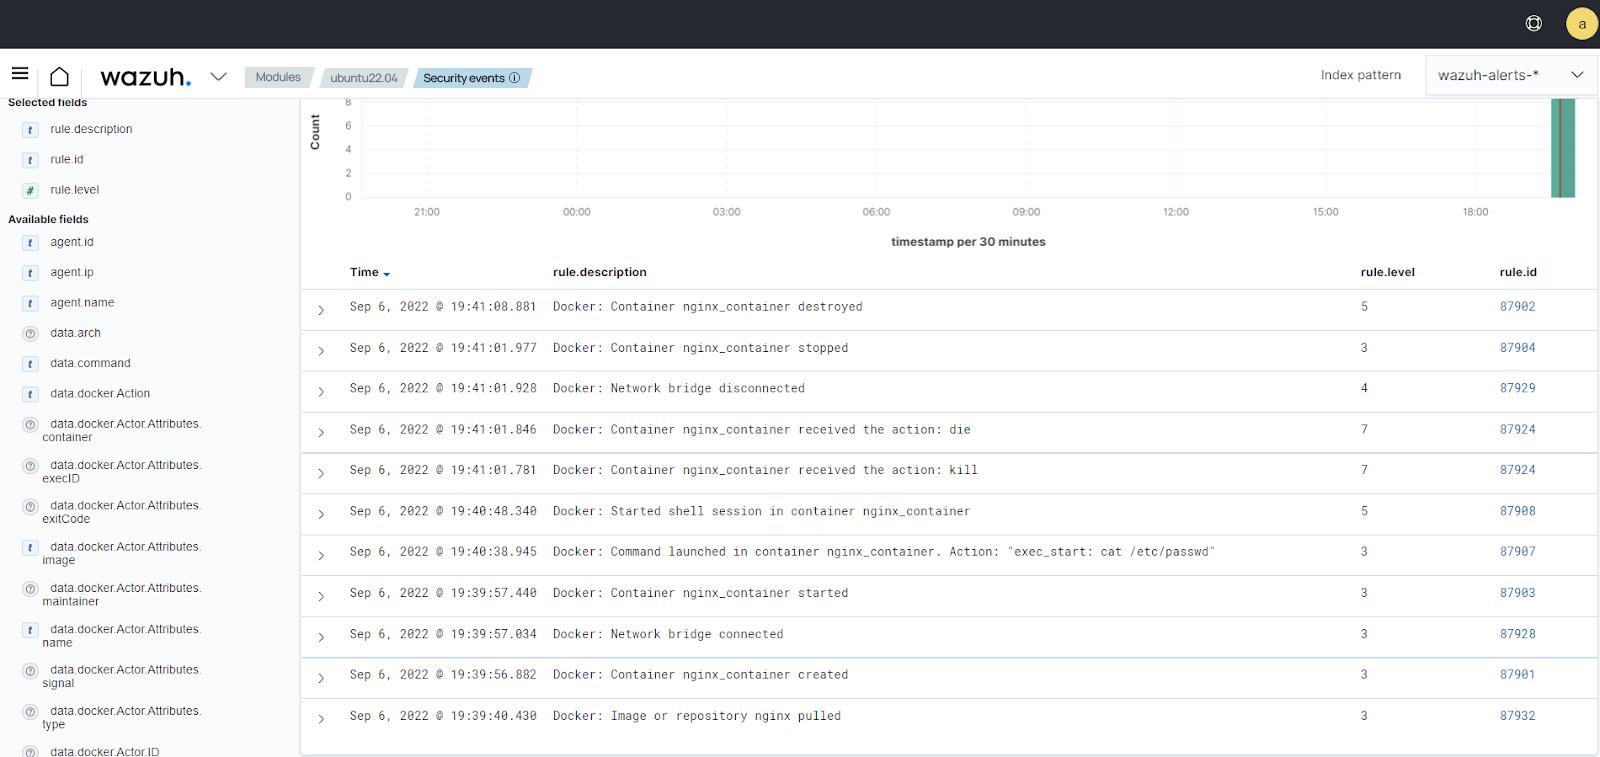Open the help lifebuoy icon

click(x=1534, y=23)
